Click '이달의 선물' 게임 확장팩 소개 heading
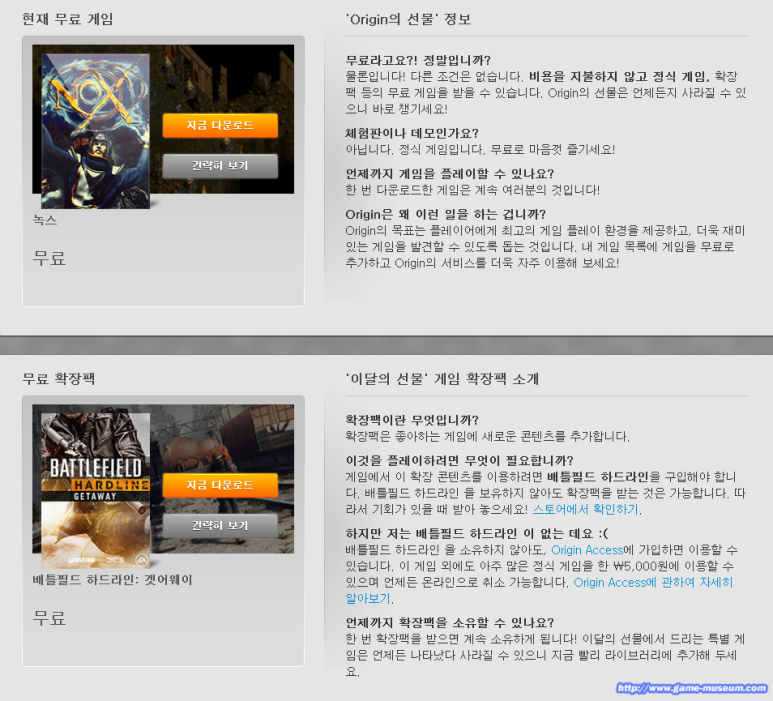773x701 pixels. [442, 379]
